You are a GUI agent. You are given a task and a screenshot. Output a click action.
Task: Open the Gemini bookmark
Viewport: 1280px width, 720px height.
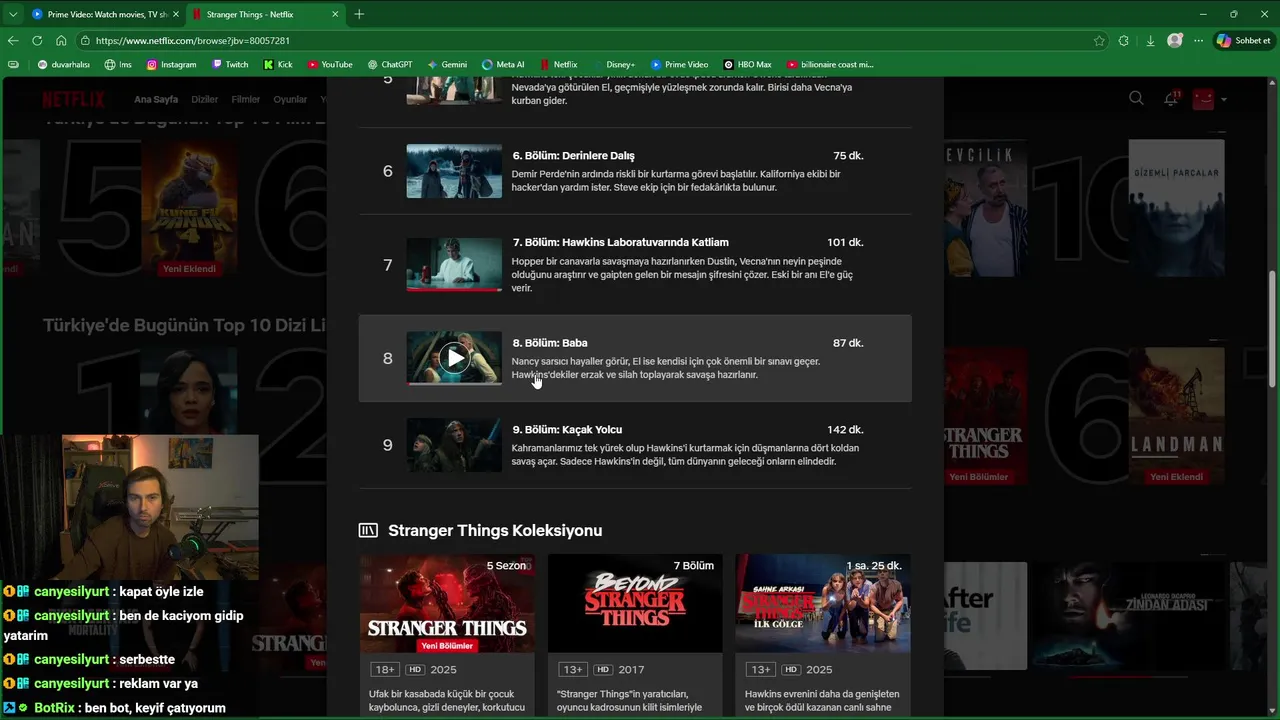(x=447, y=64)
